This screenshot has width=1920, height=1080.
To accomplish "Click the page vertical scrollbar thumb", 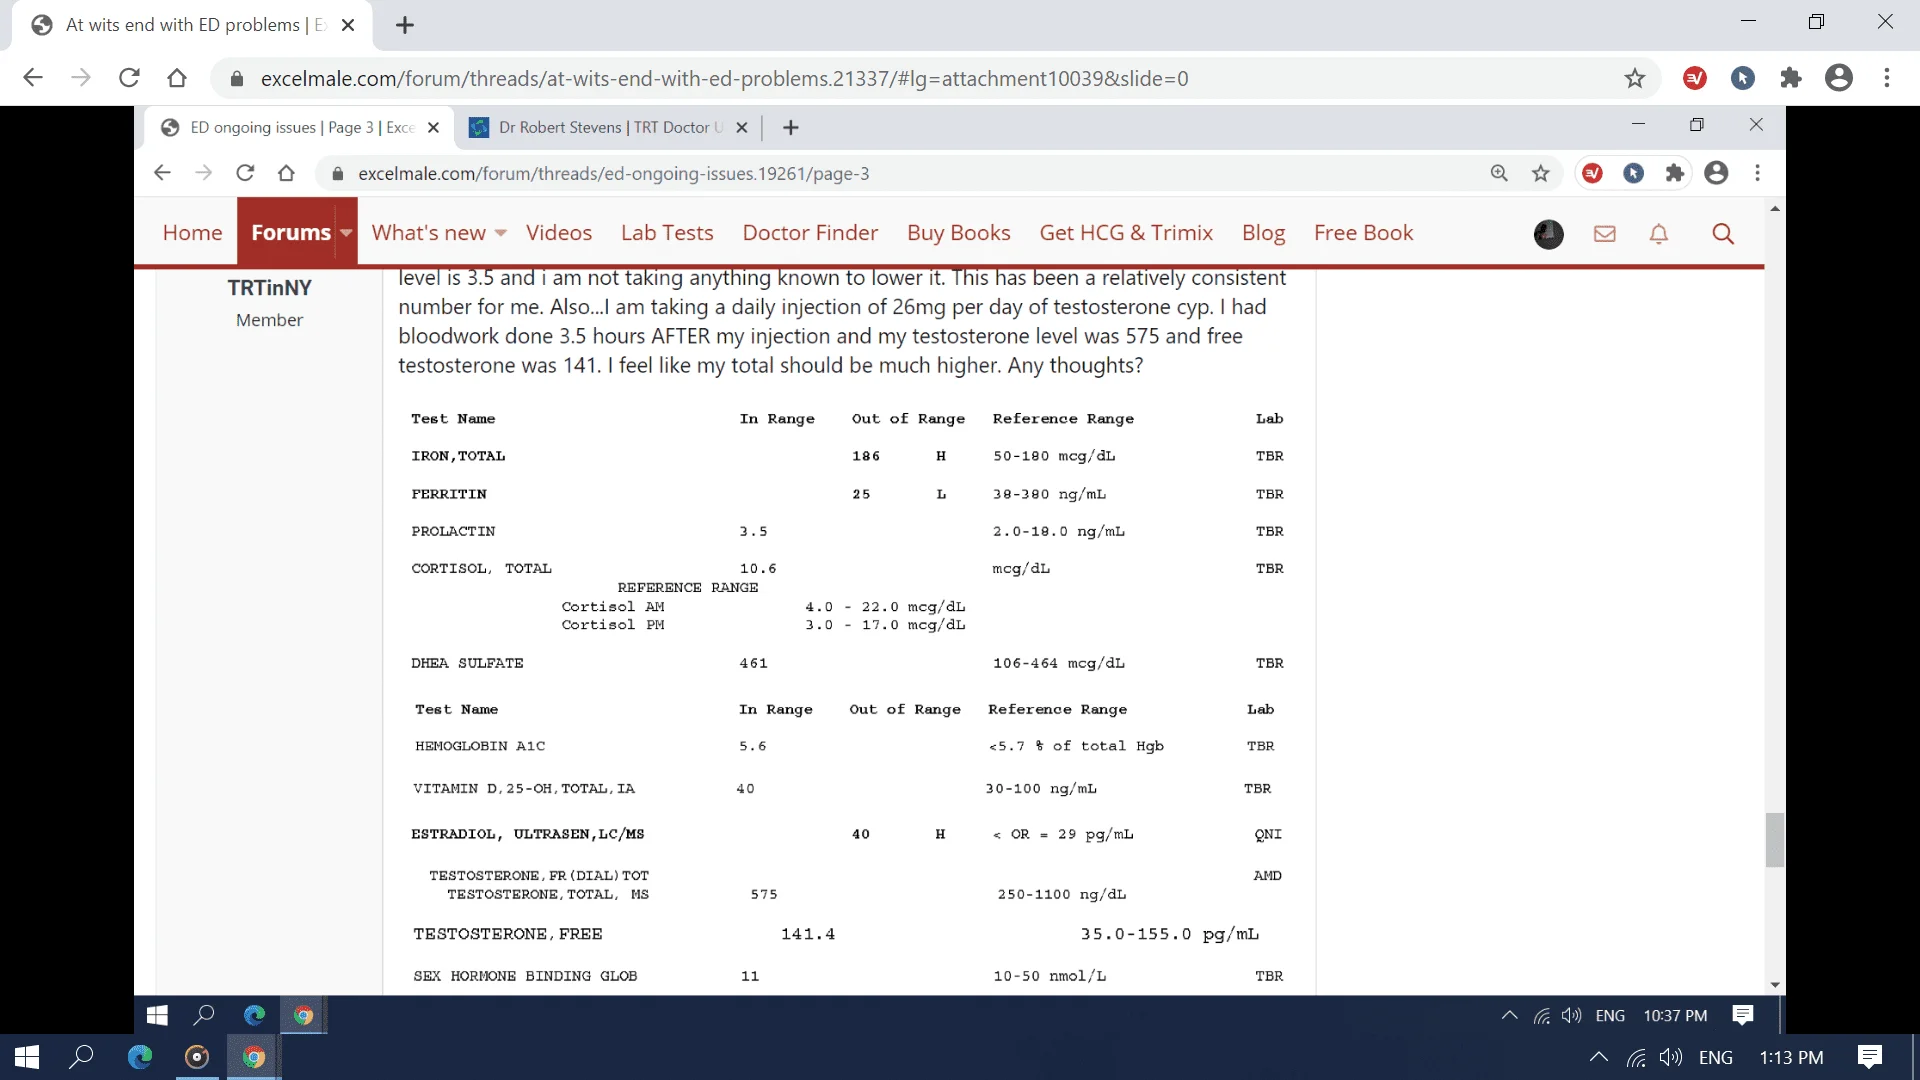I will pyautogui.click(x=1774, y=840).
